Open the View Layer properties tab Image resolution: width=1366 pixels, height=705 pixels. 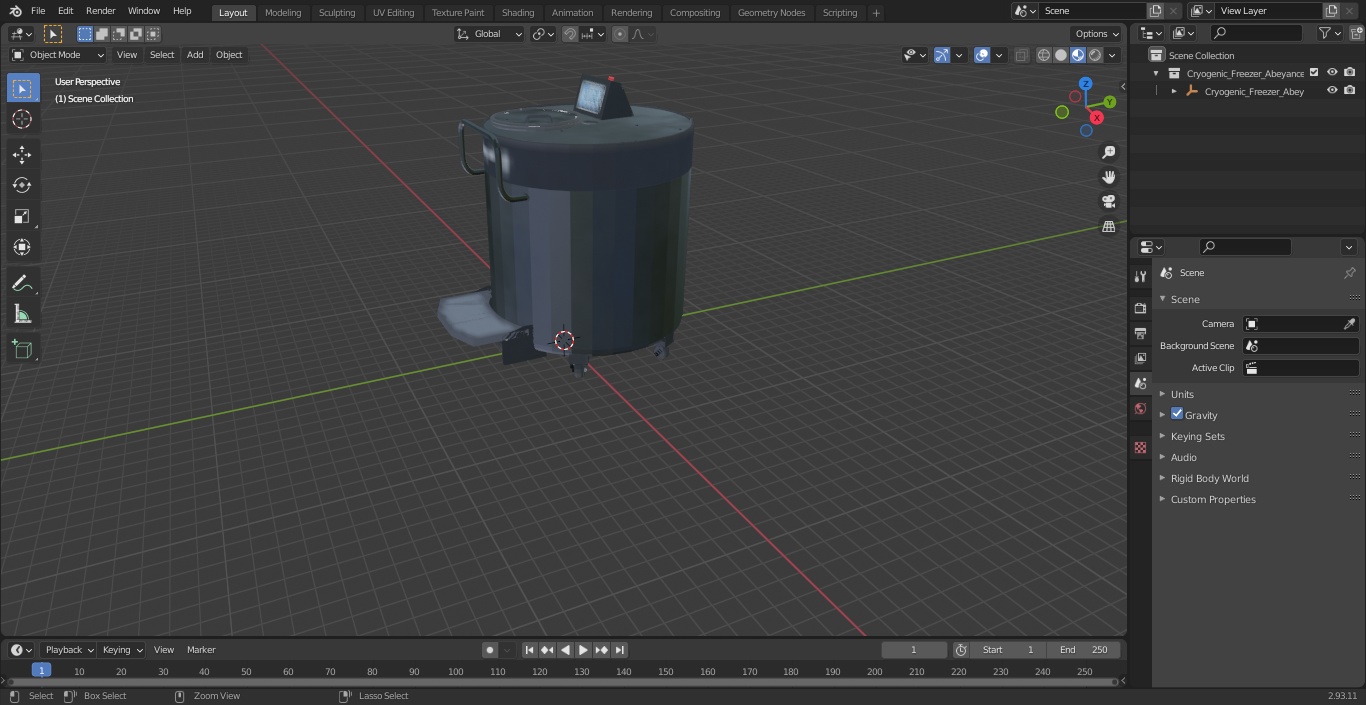point(1140,358)
